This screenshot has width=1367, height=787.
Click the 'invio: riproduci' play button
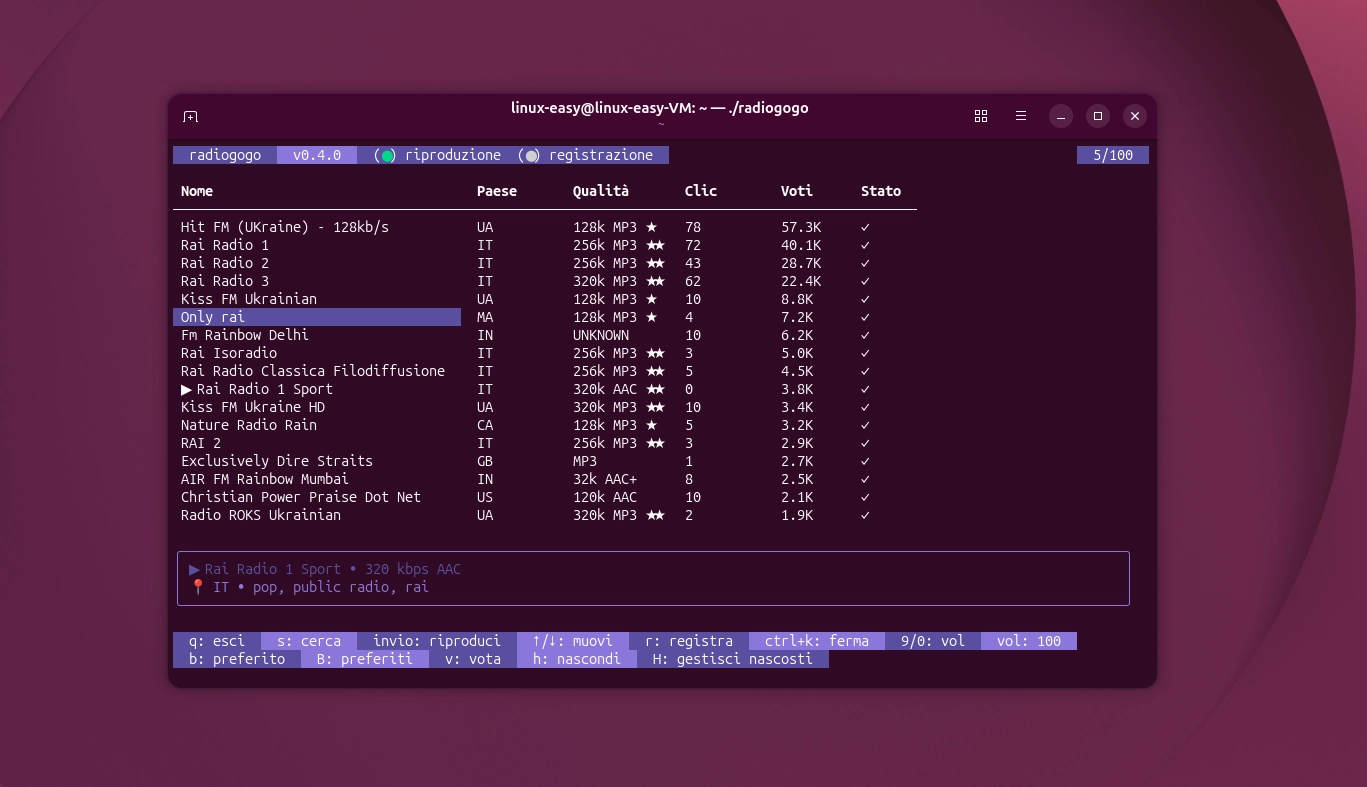pos(436,641)
